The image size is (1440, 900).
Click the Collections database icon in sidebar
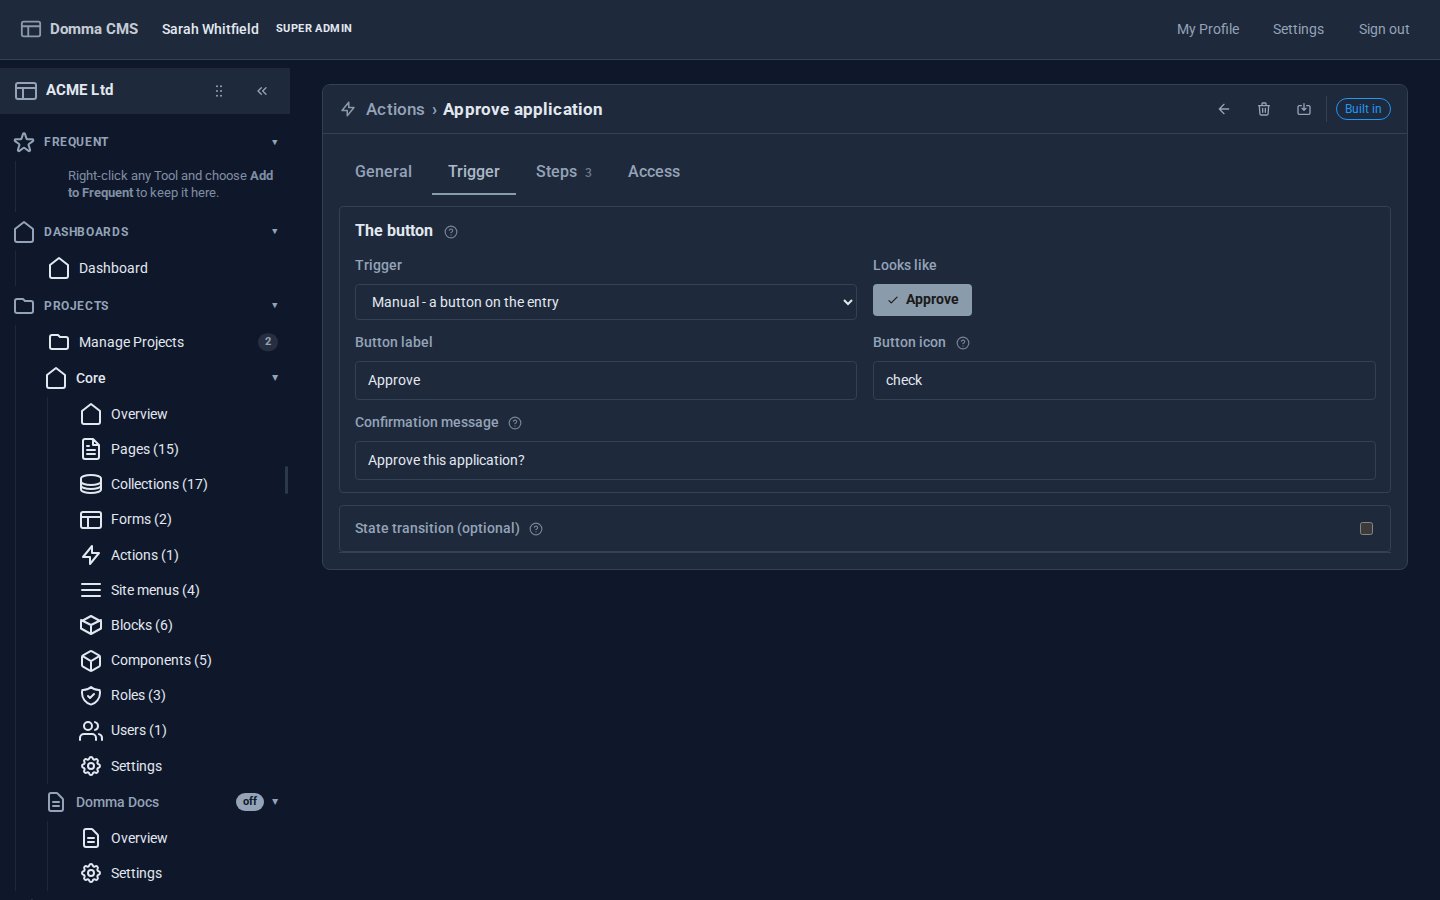[91, 484]
